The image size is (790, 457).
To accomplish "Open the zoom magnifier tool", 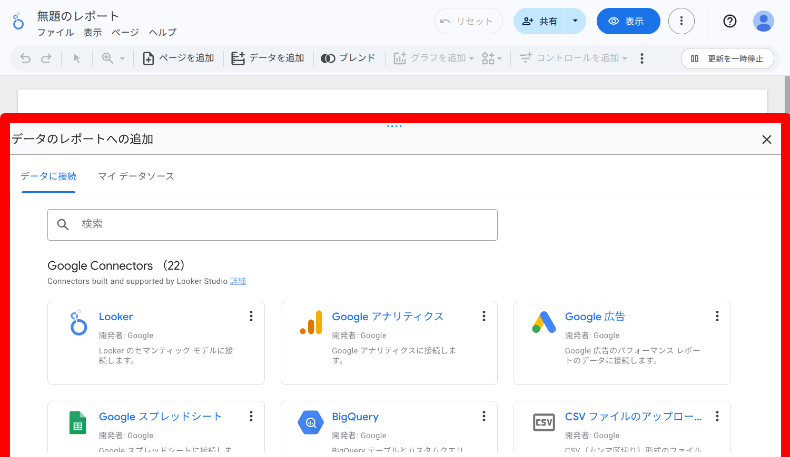I will tap(107, 58).
